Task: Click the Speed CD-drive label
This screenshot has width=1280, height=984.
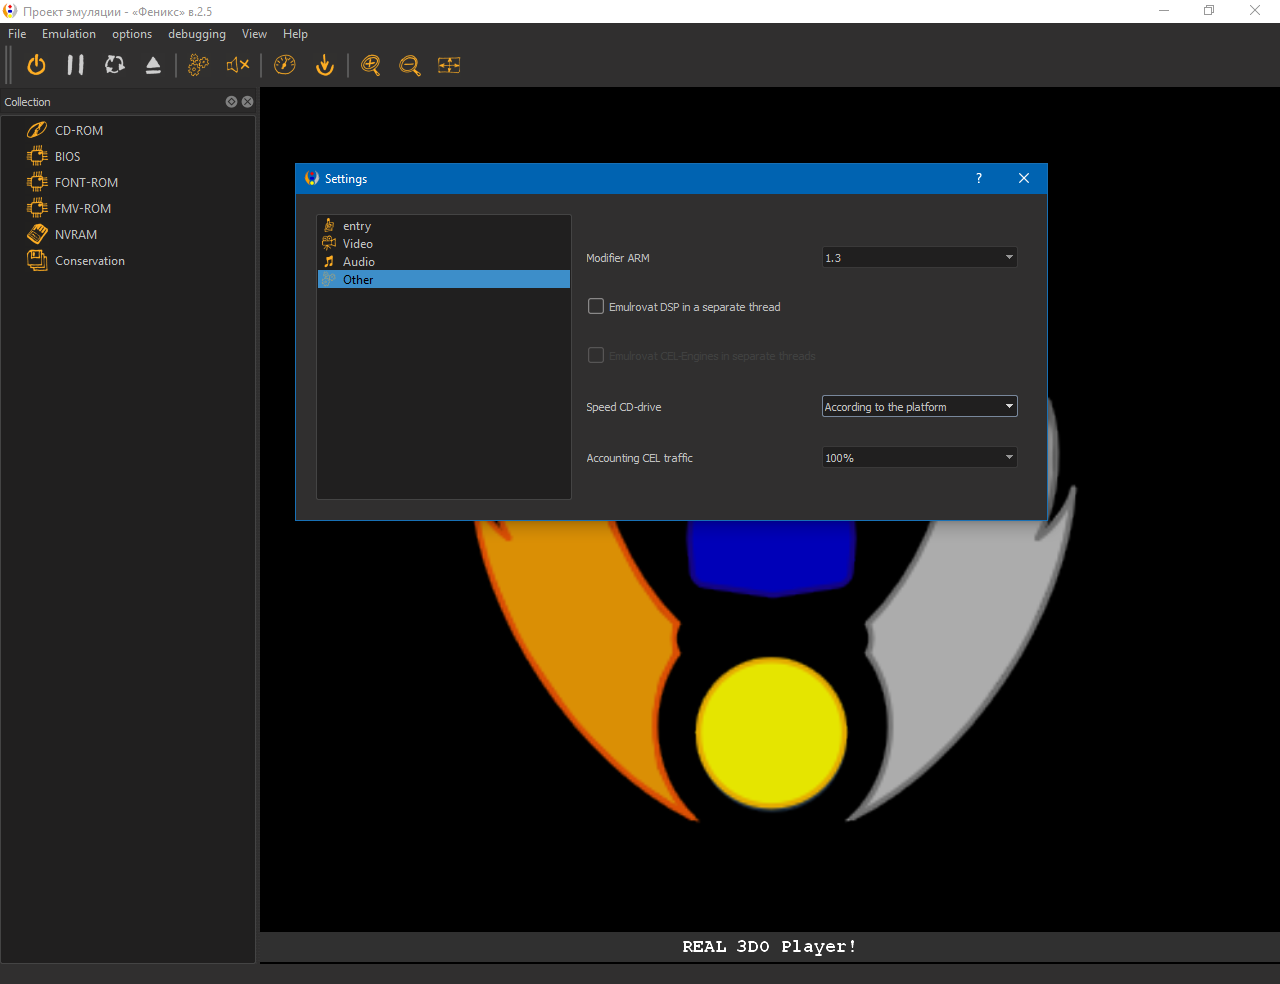Action: 624,407
